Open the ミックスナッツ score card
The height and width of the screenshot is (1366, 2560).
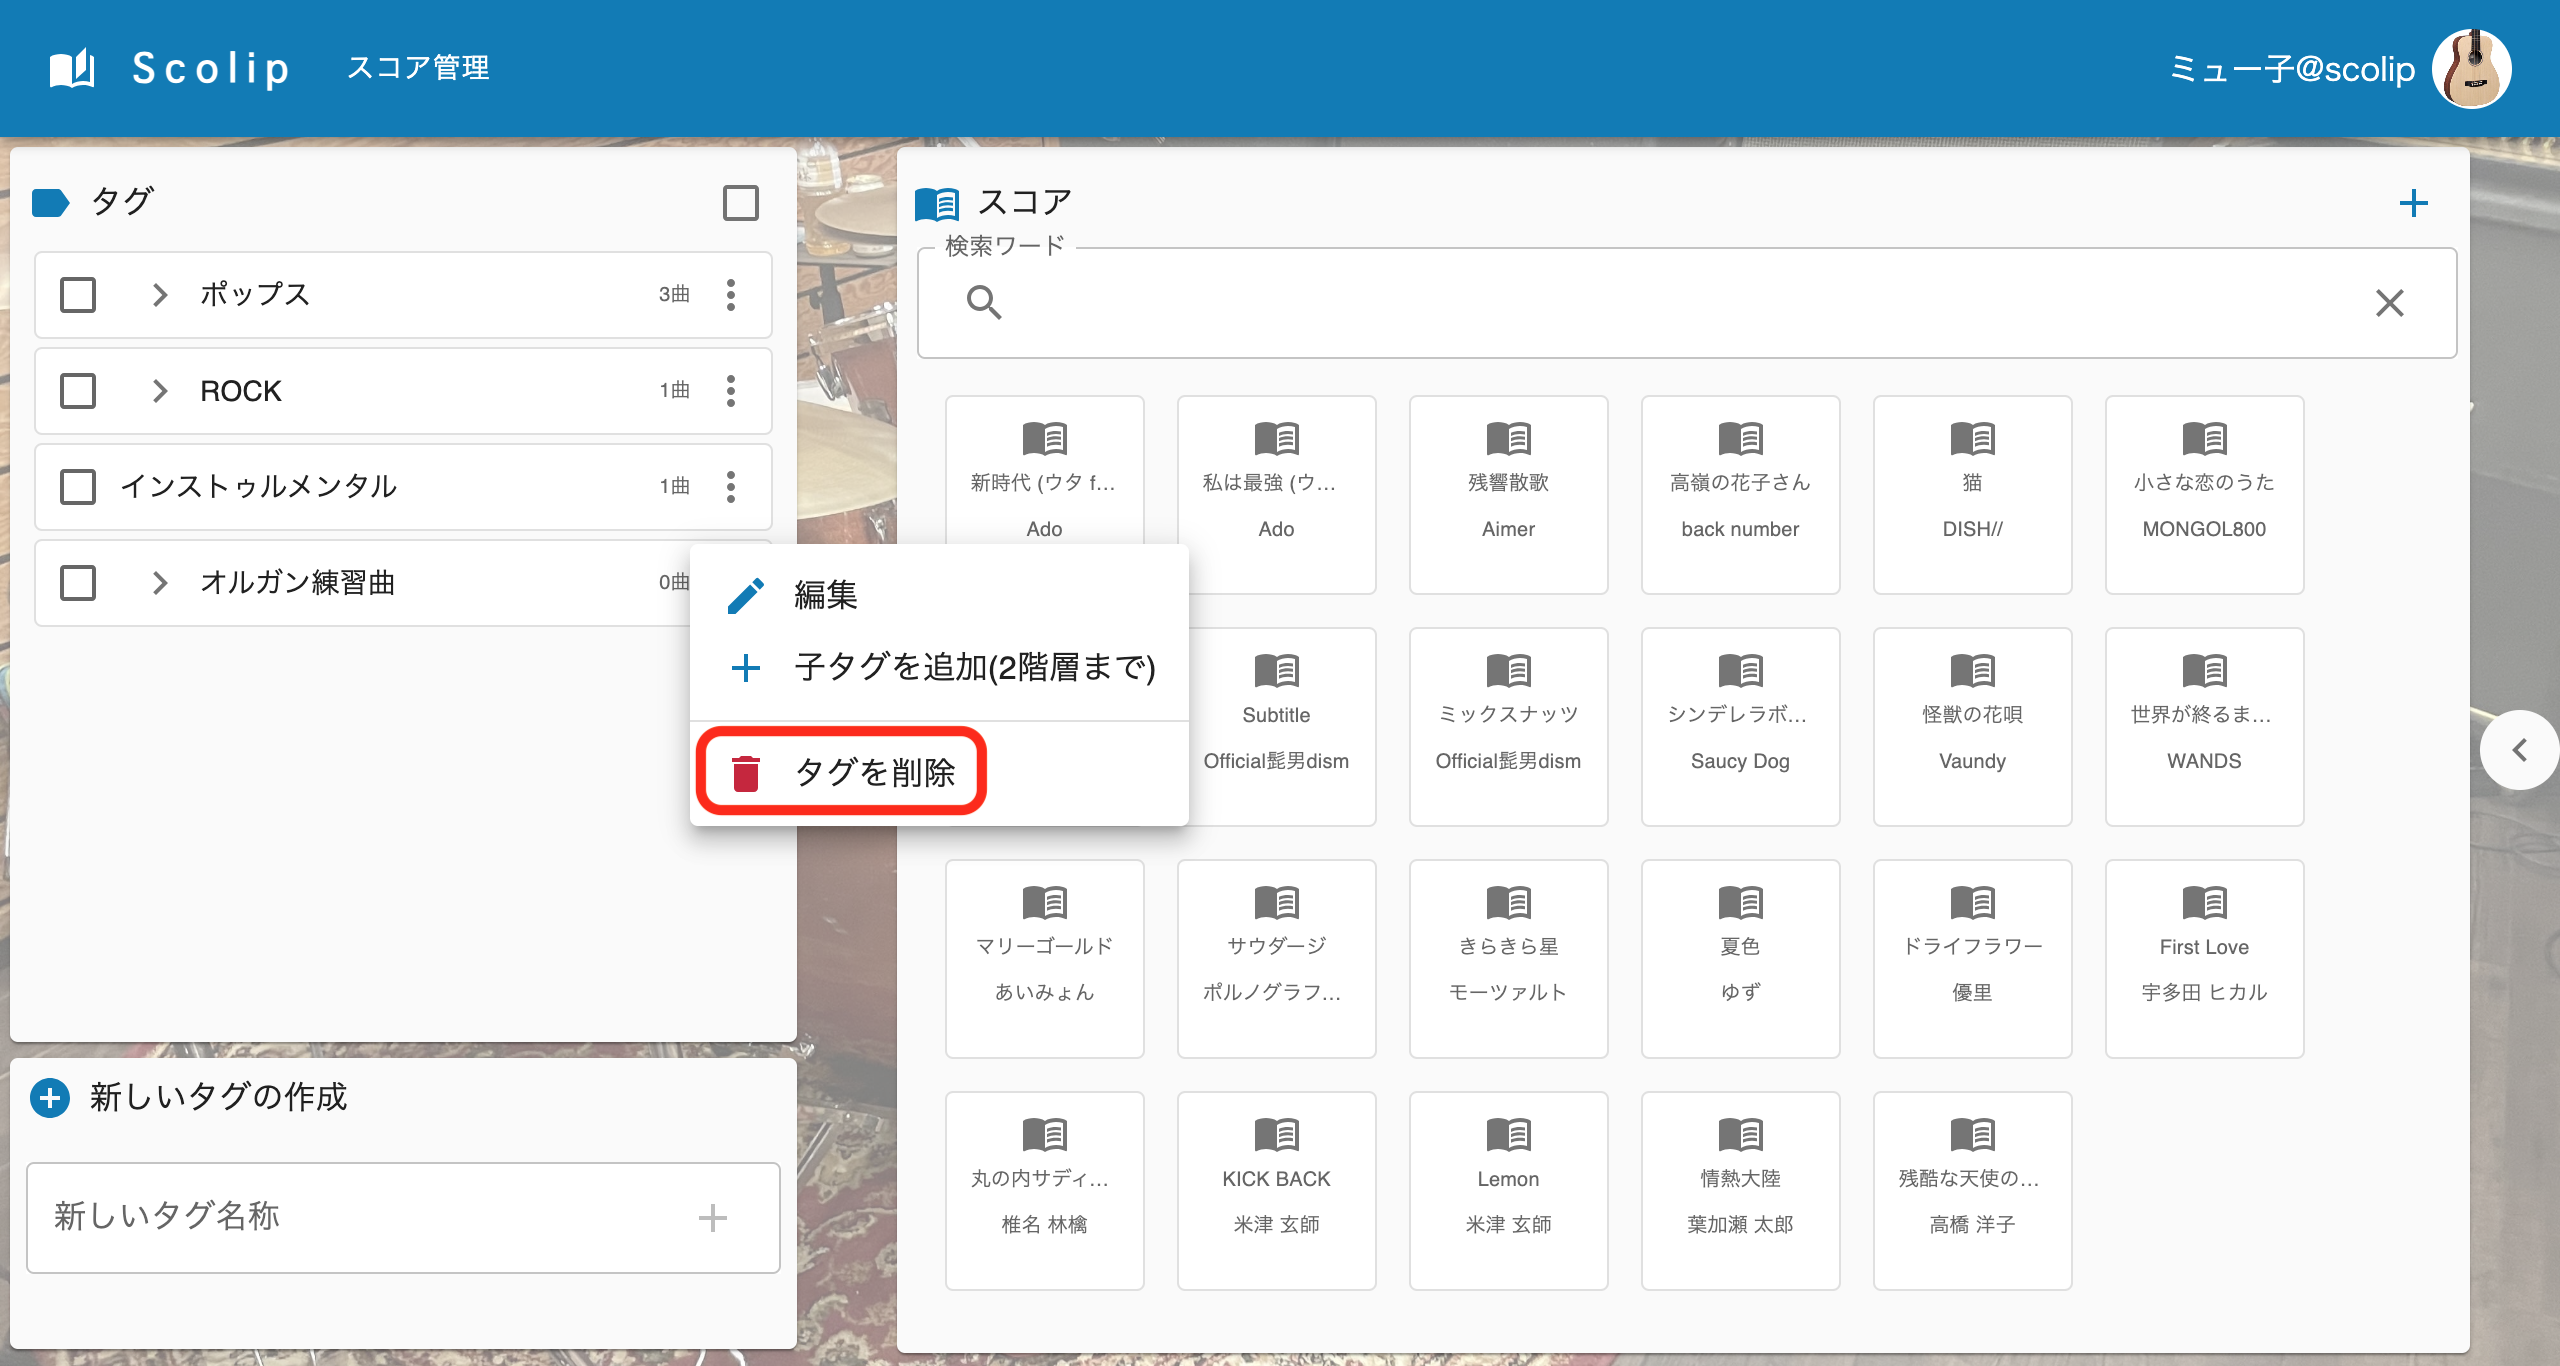[x=1508, y=726]
